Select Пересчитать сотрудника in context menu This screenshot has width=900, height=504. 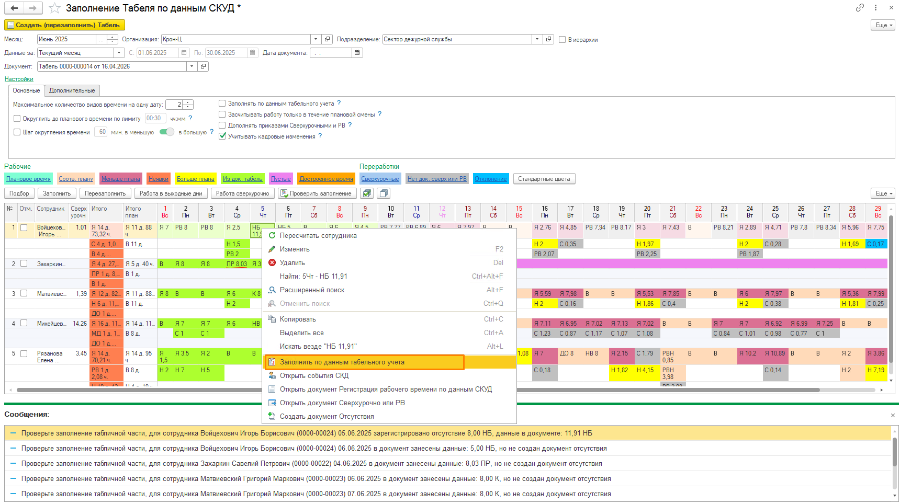coord(389,235)
